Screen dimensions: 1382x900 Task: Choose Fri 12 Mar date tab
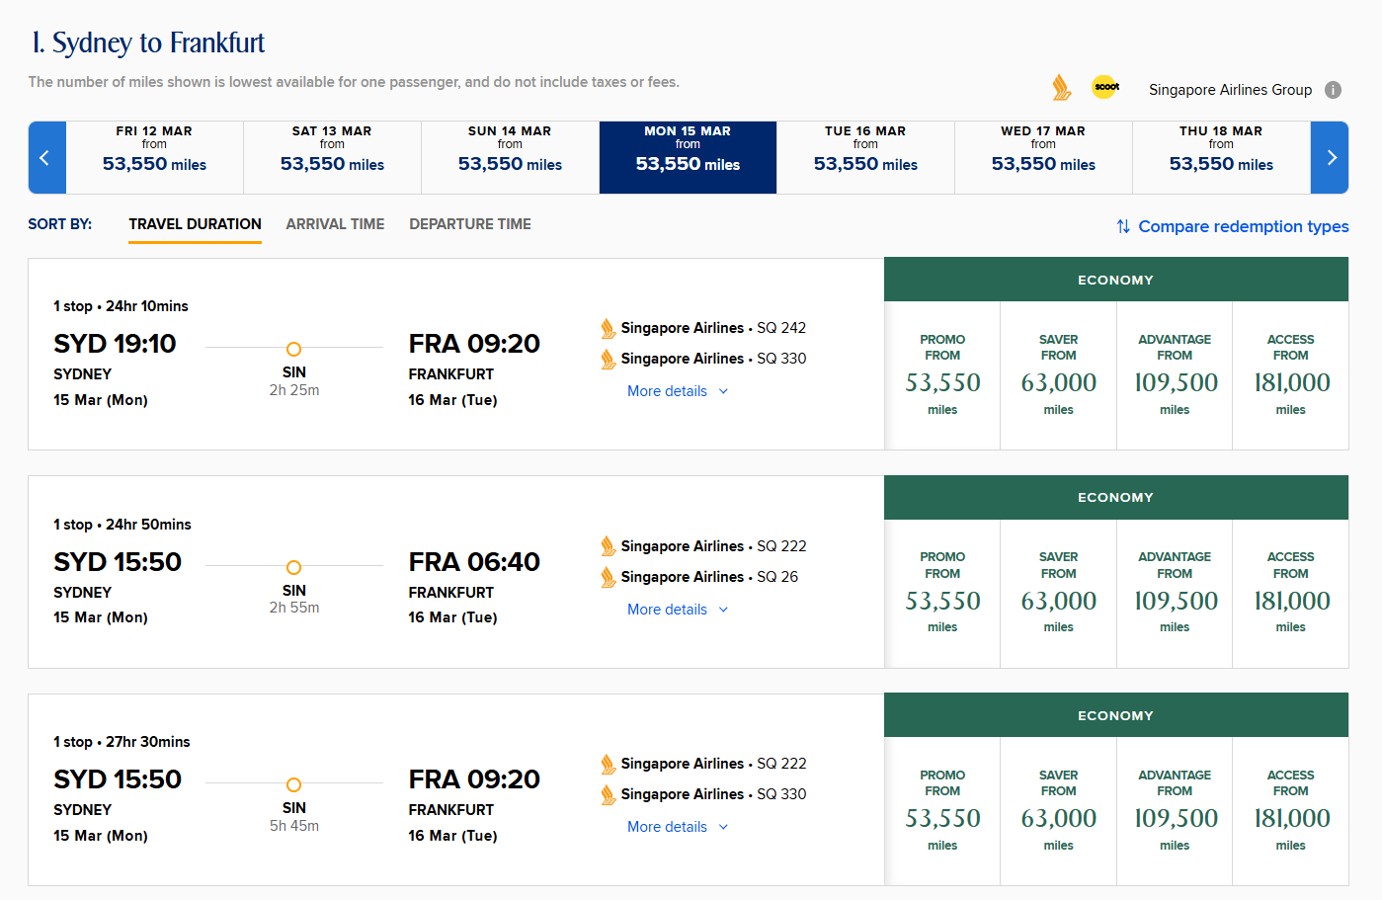[155, 158]
